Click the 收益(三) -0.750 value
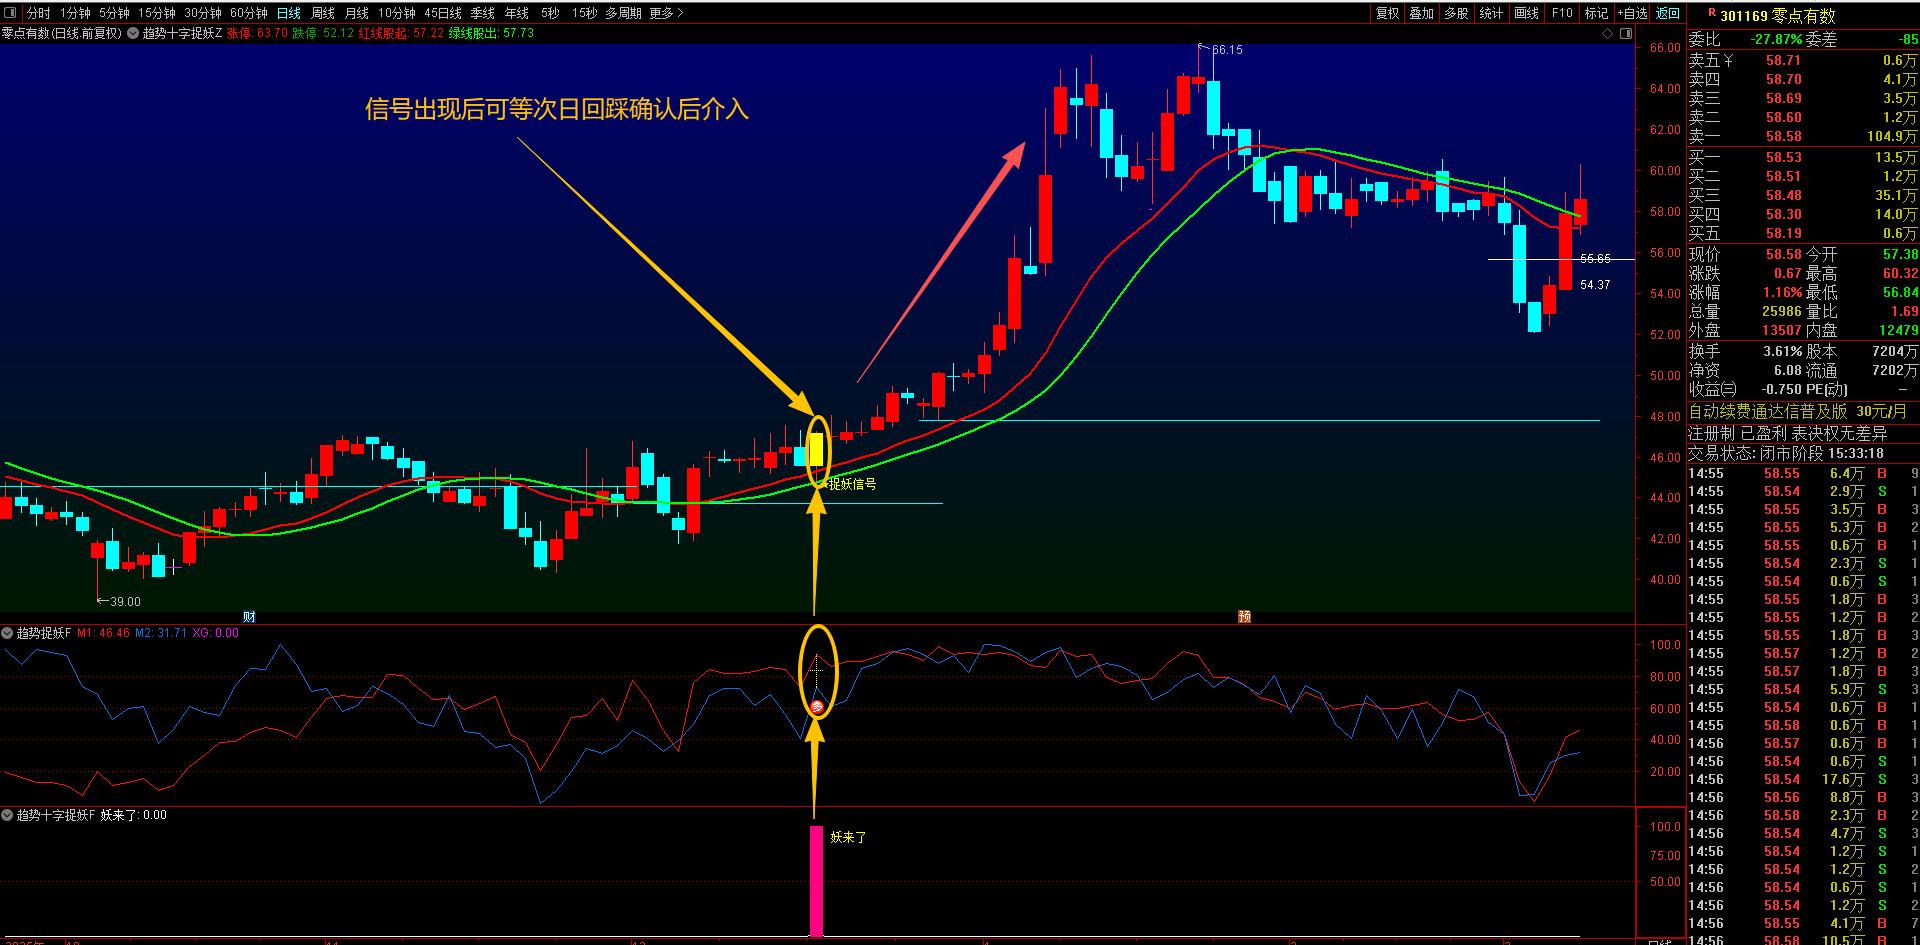Image resolution: width=1920 pixels, height=945 pixels. click(x=1782, y=389)
